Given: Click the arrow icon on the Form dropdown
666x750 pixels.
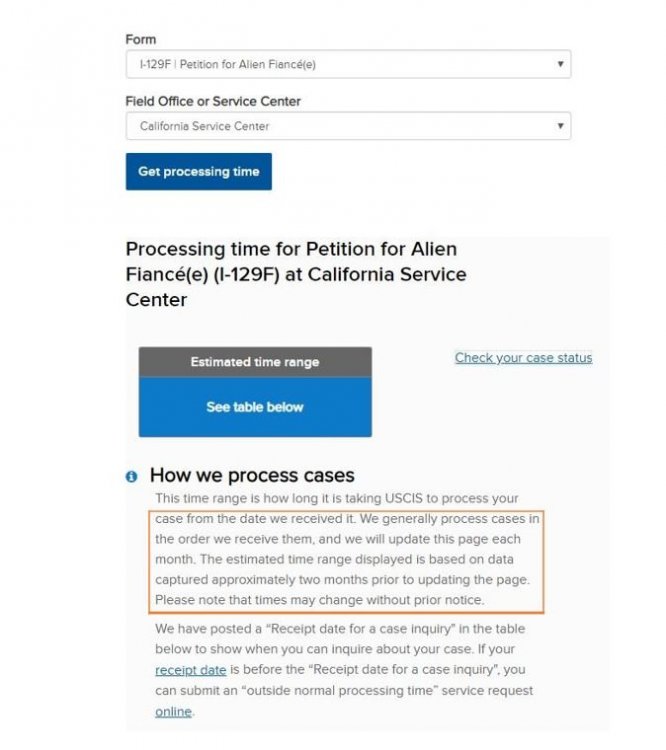Looking at the screenshot, I should point(560,64).
